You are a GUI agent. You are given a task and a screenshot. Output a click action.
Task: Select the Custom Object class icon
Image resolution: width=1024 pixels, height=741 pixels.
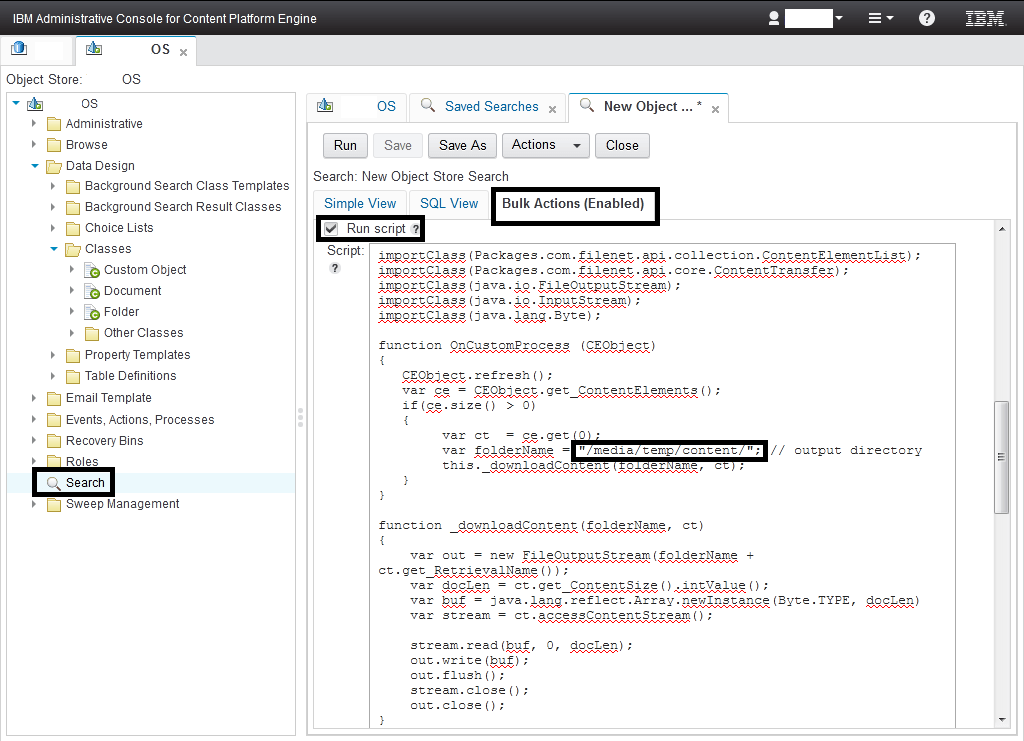pyautogui.click(x=92, y=269)
